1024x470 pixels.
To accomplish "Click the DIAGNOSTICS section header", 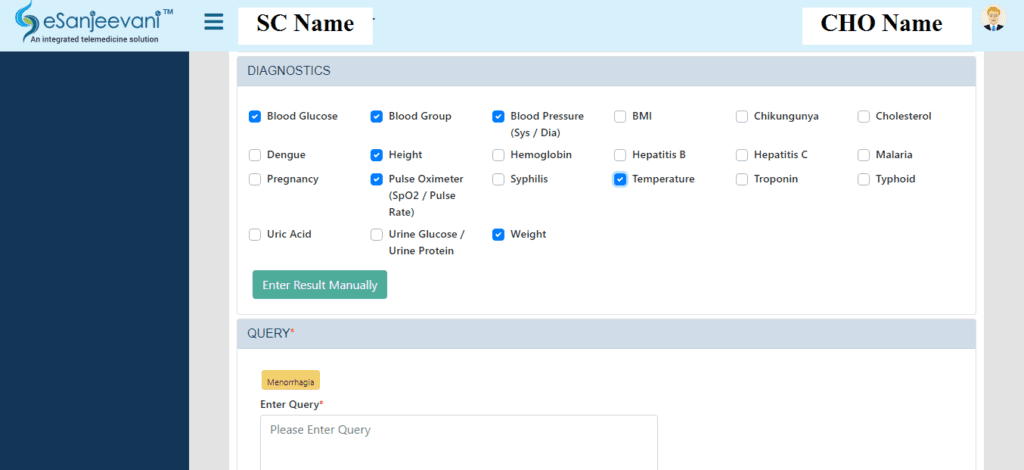I will [x=606, y=71].
